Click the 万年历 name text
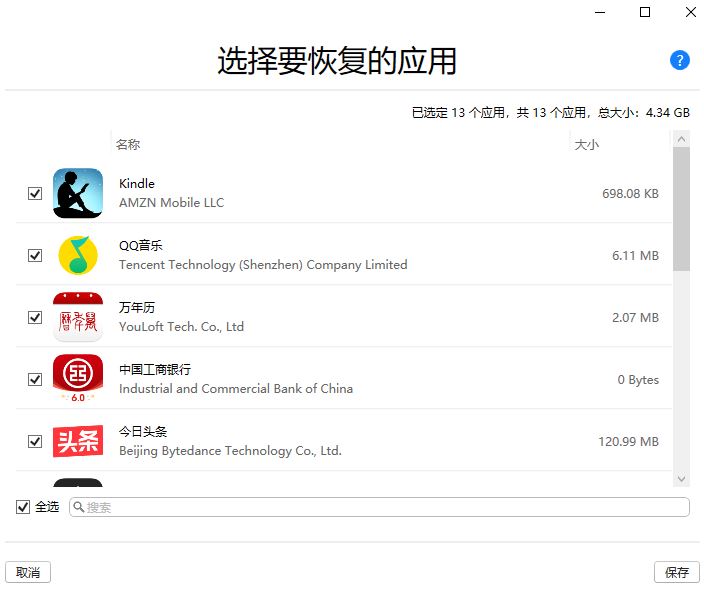704x591 pixels. [137, 308]
